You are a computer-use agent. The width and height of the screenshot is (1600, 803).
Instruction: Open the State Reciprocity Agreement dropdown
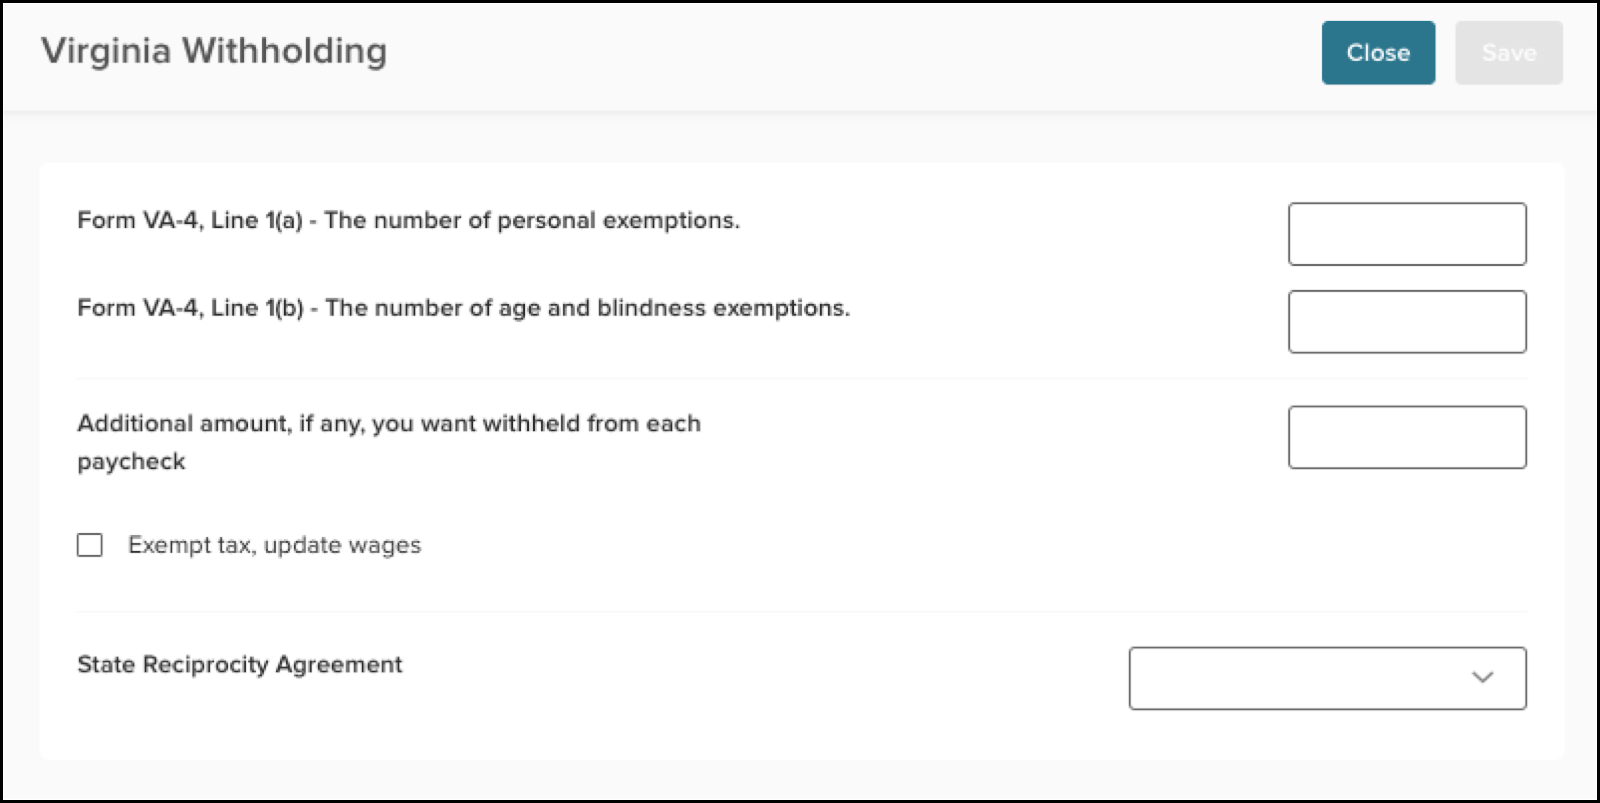pos(1327,678)
